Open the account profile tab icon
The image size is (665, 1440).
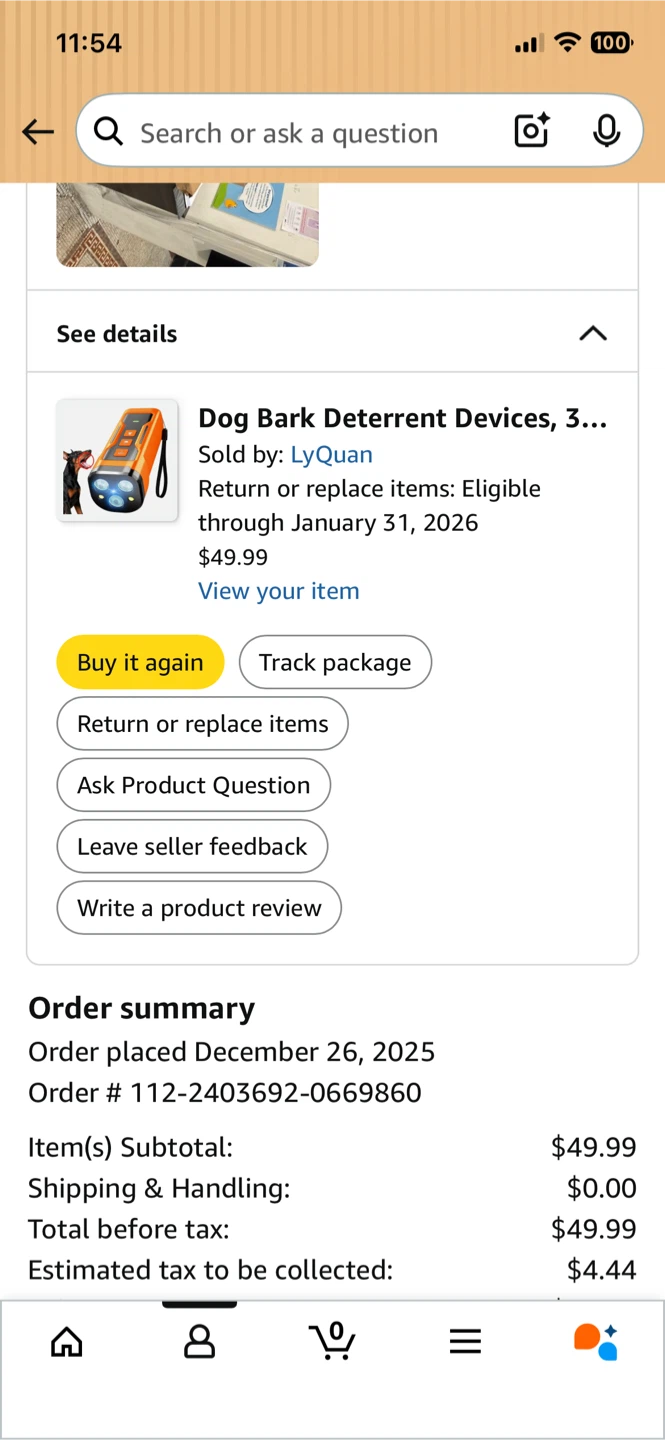(x=199, y=1342)
